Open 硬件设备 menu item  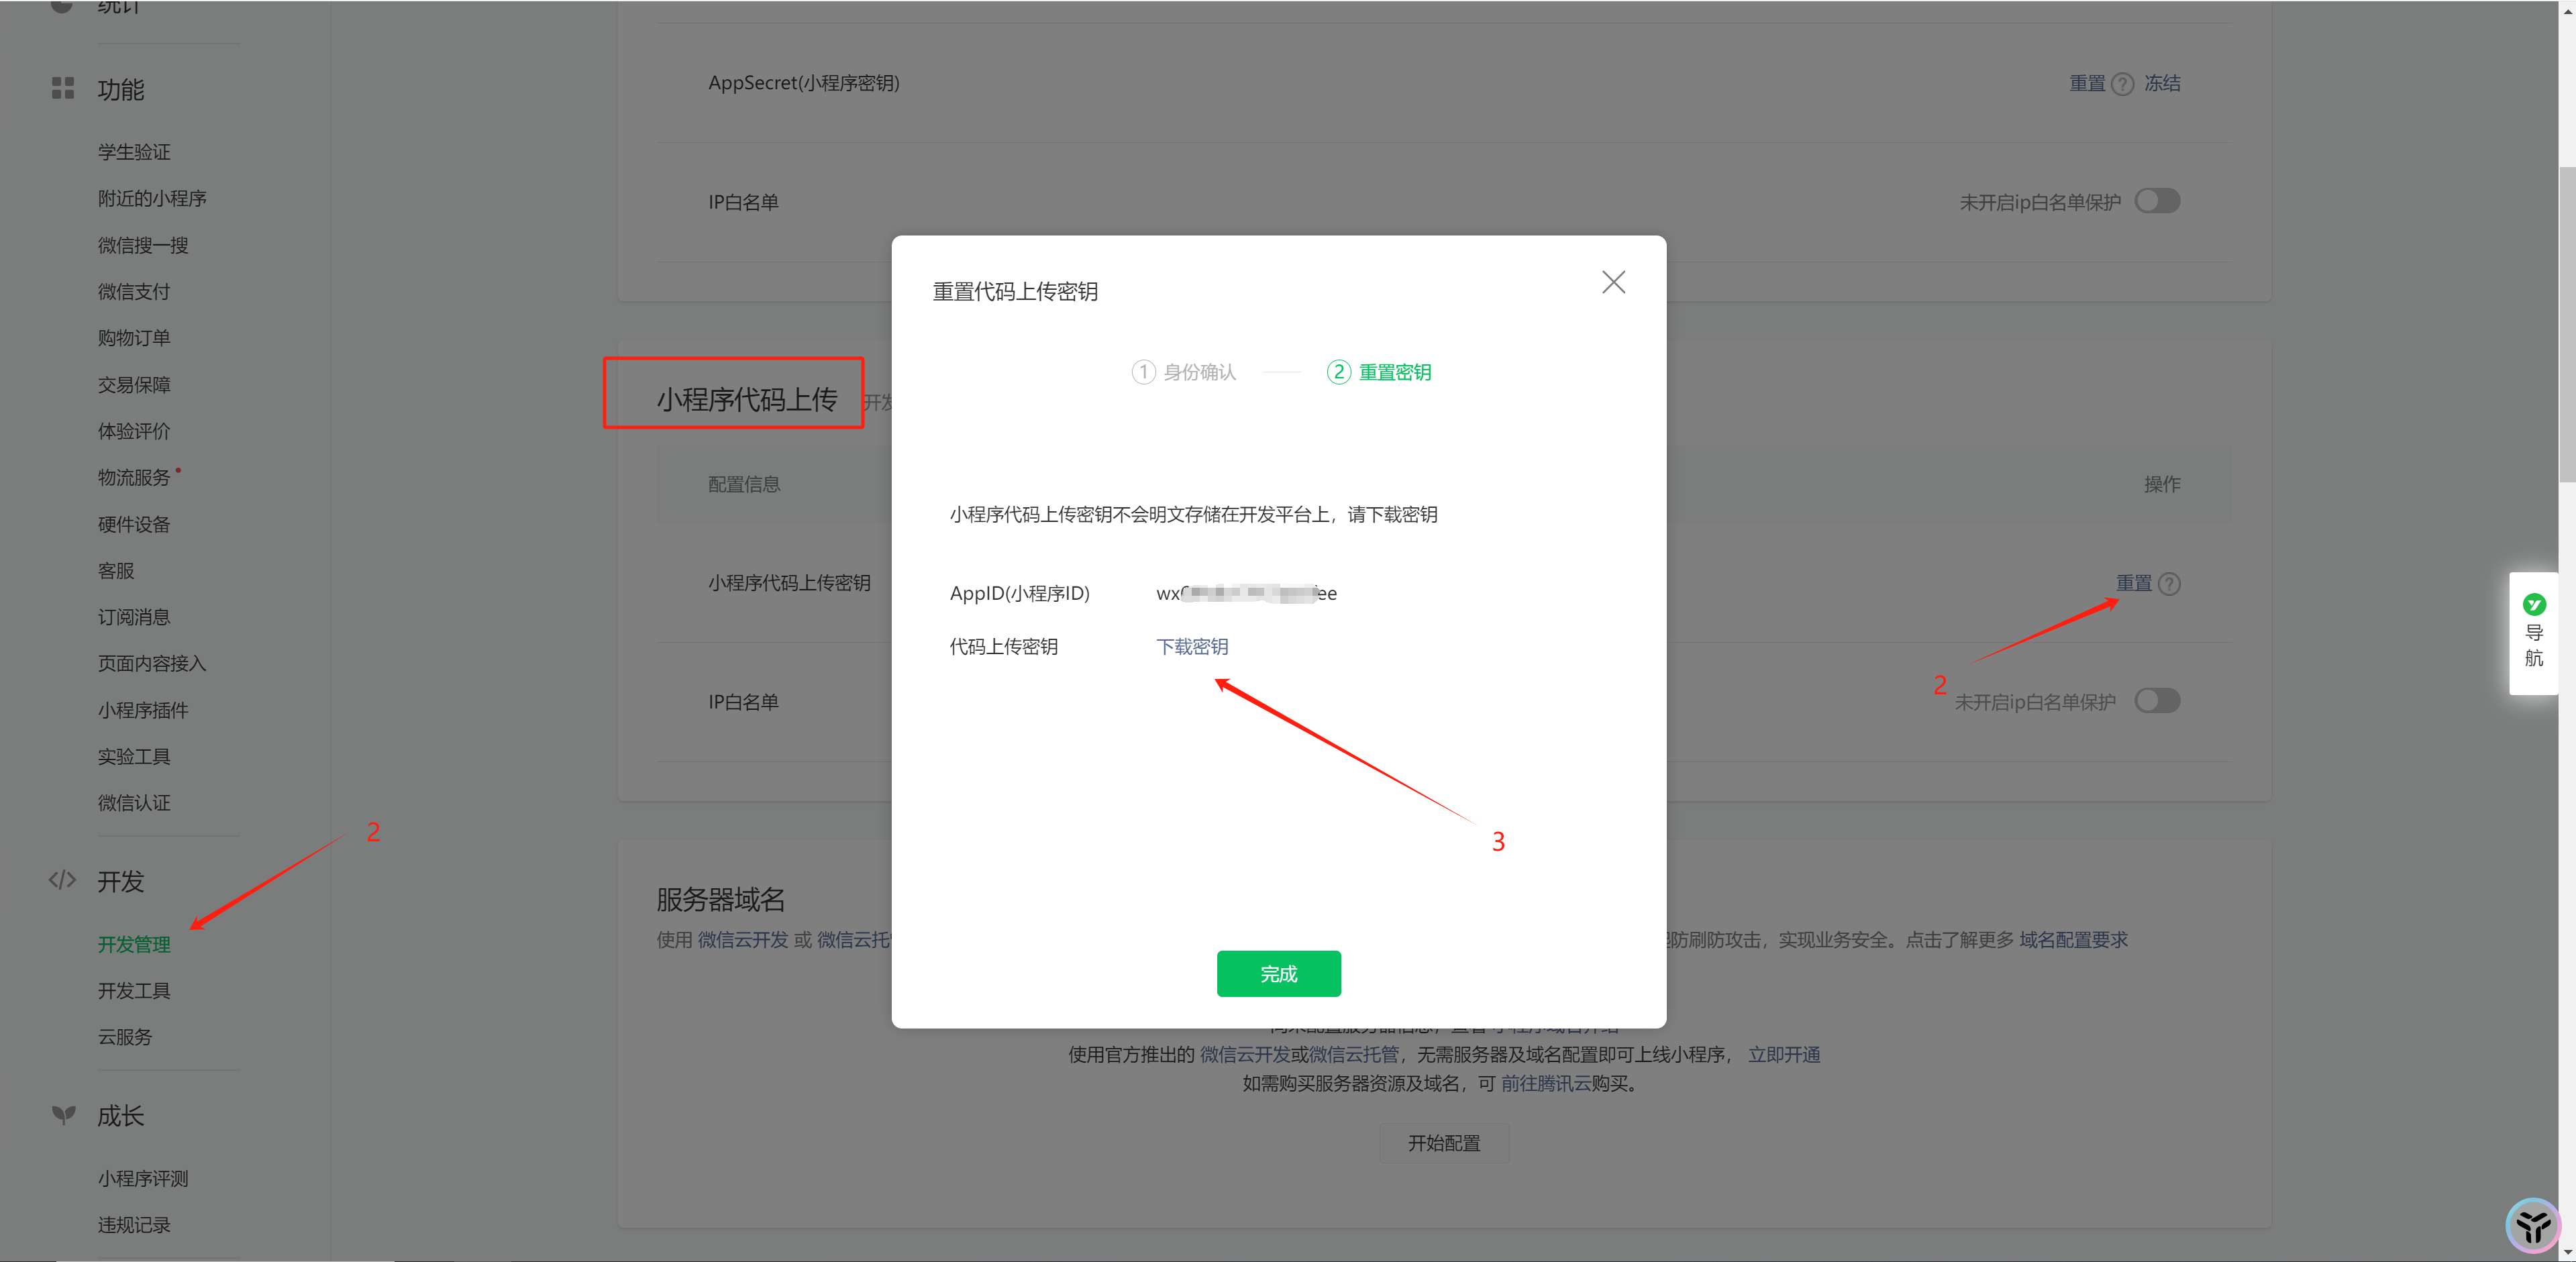click(x=134, y=525)
